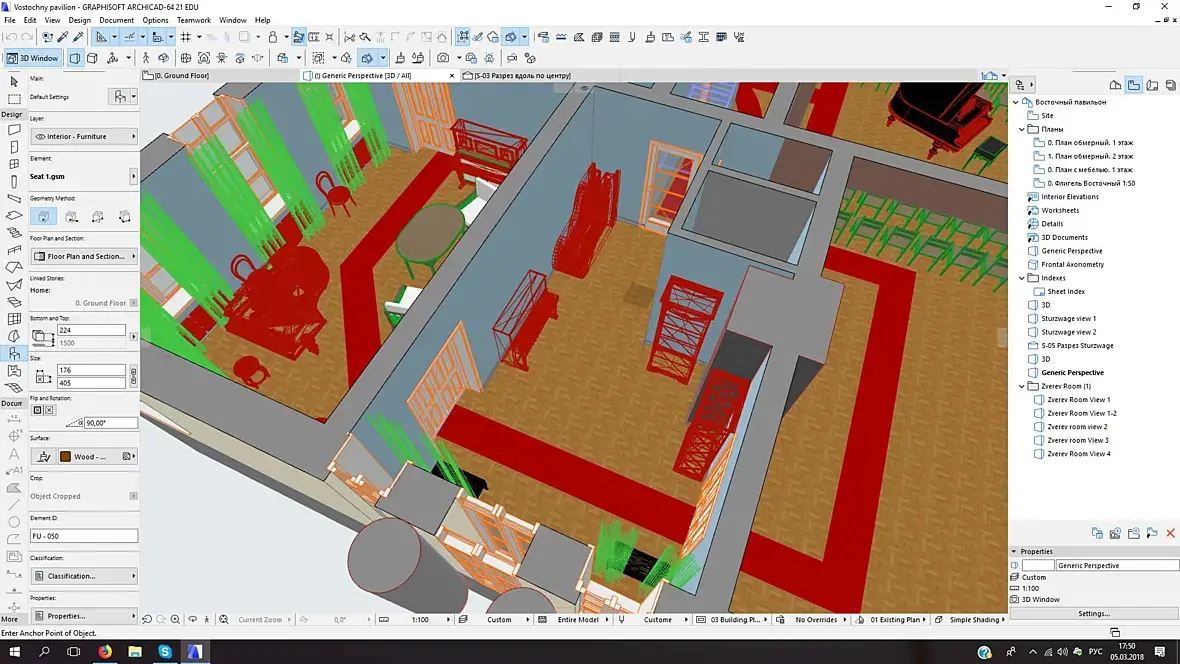
Task: Switch to the Ground Floor tab
Action: pyautogui.click(x=180, y=76)
